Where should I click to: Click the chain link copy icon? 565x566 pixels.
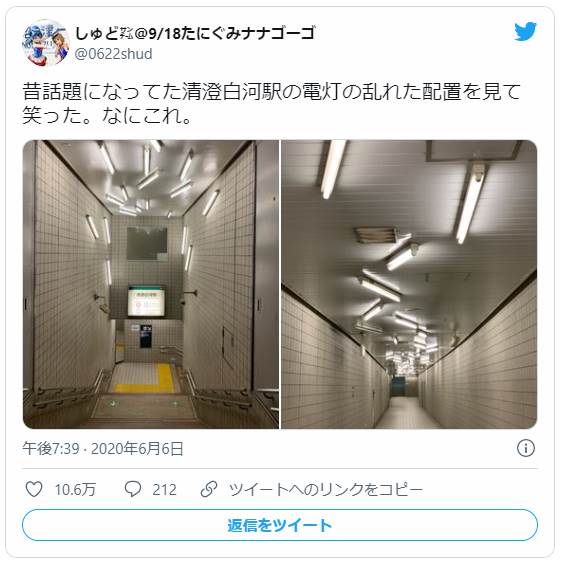pos(209,489)
